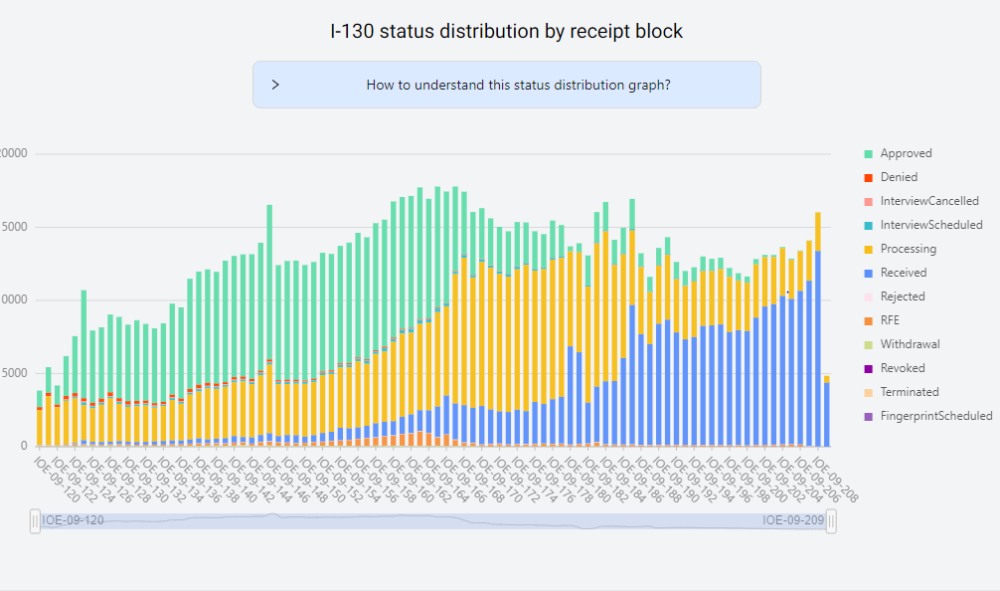
Task: Click the orange RFE legend icon
Action: tap(868, 321)
